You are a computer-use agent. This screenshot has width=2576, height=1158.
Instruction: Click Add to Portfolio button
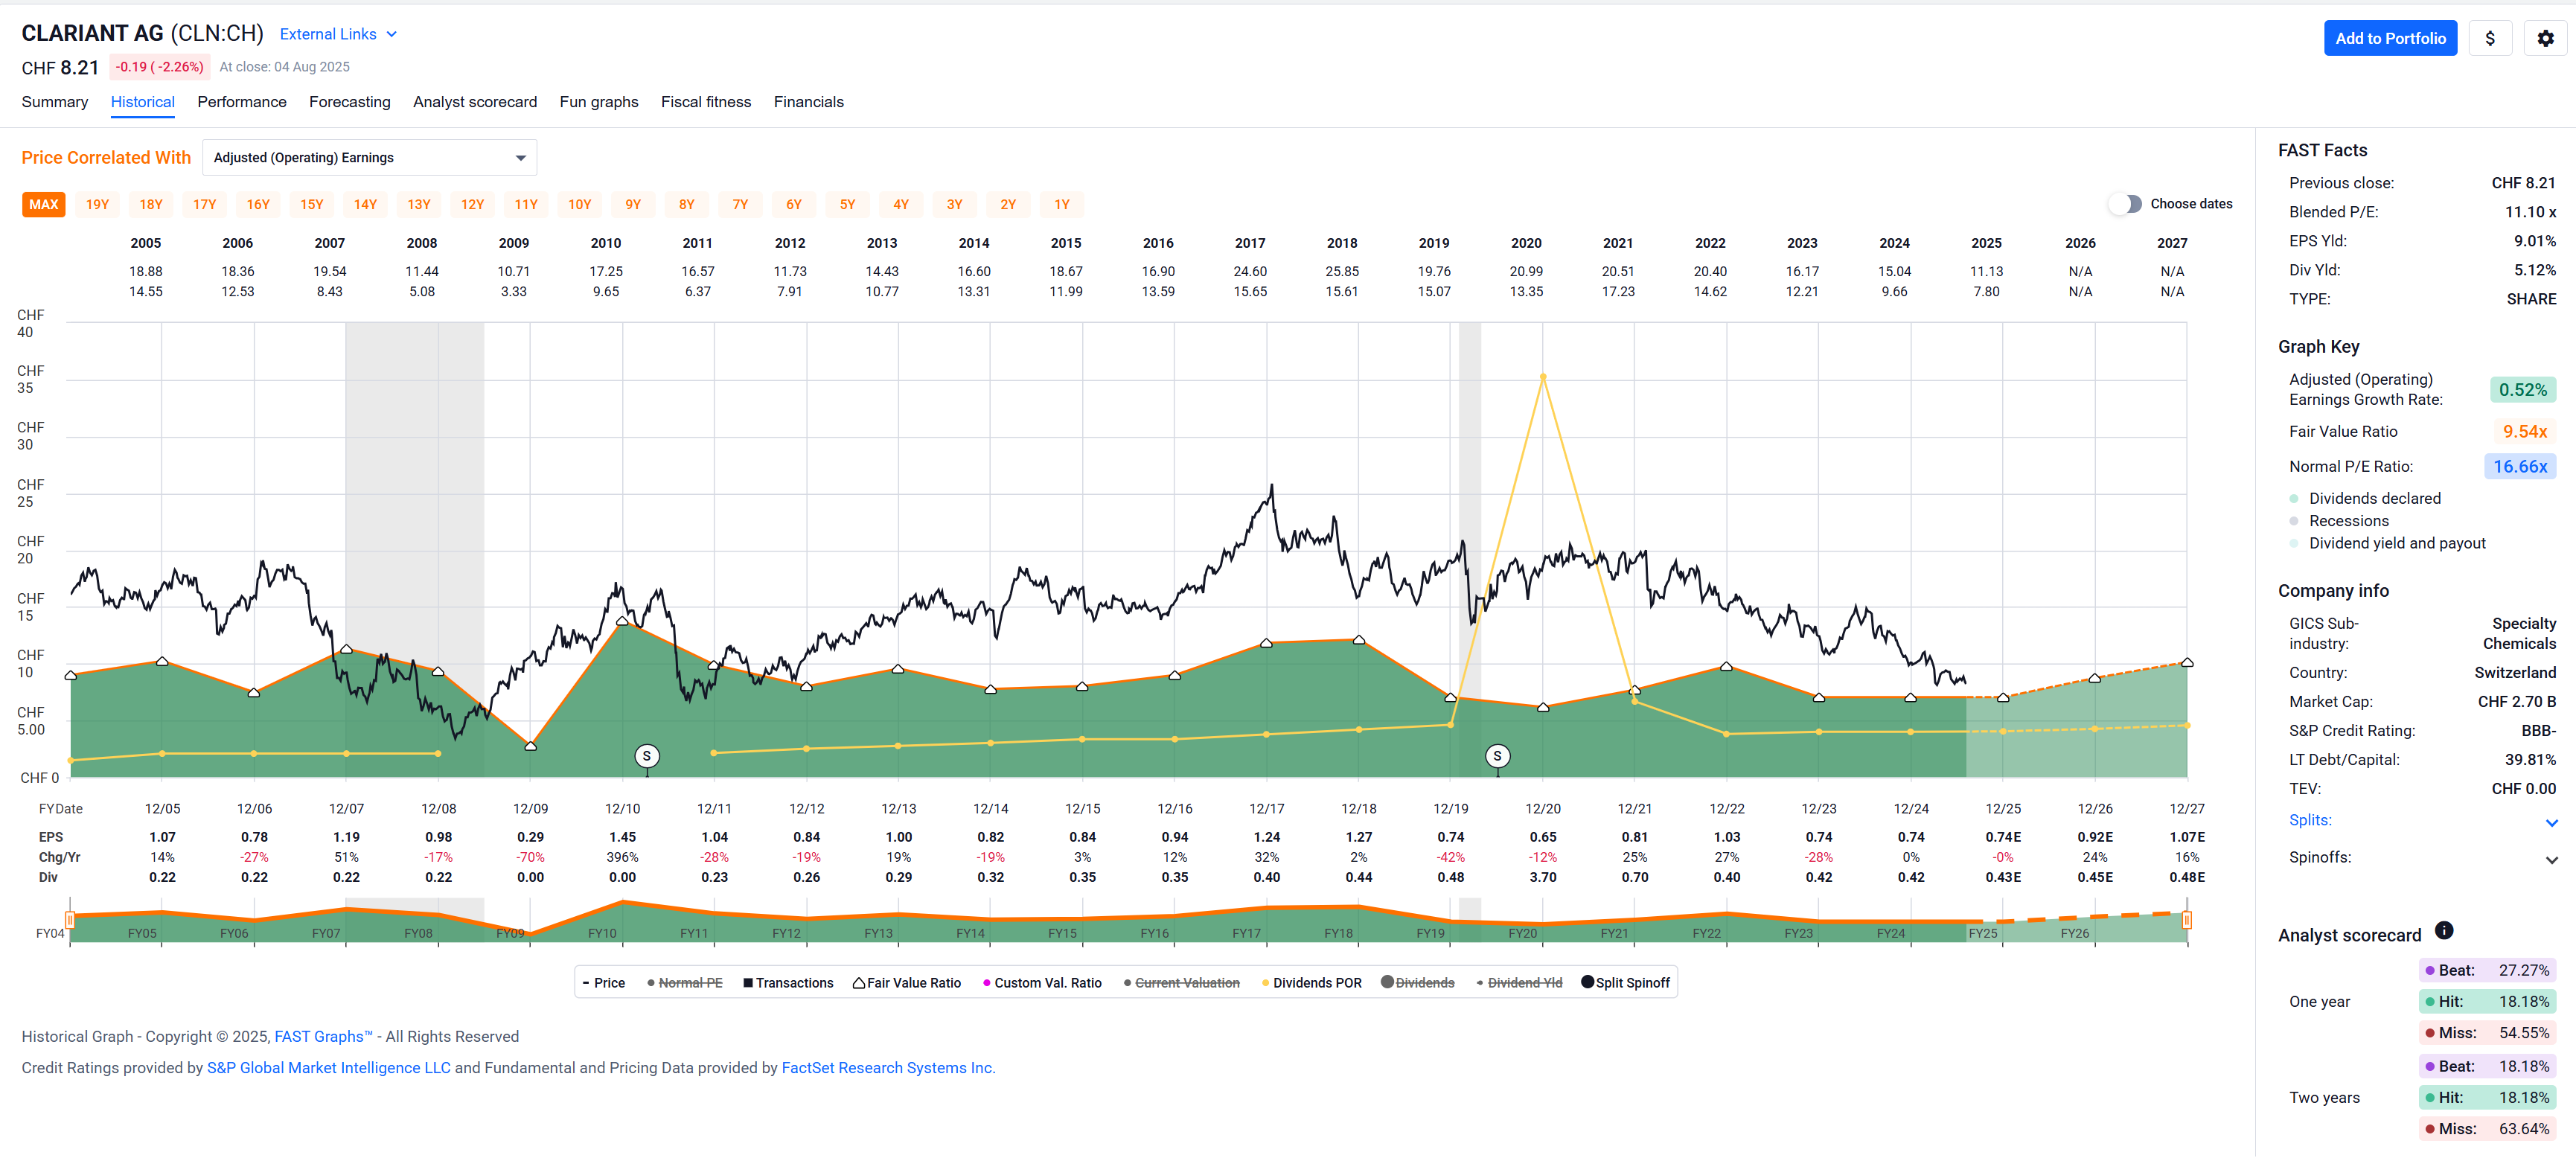point(2390,38)
